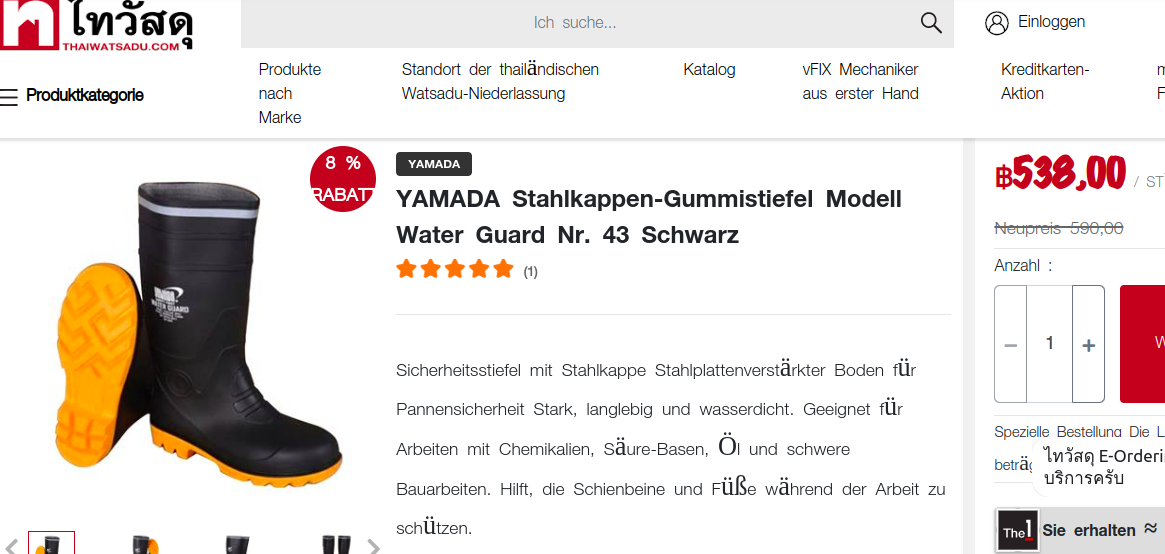Show previous thumbnails with left arrow
1165x554 pixels.
point(12,546)
